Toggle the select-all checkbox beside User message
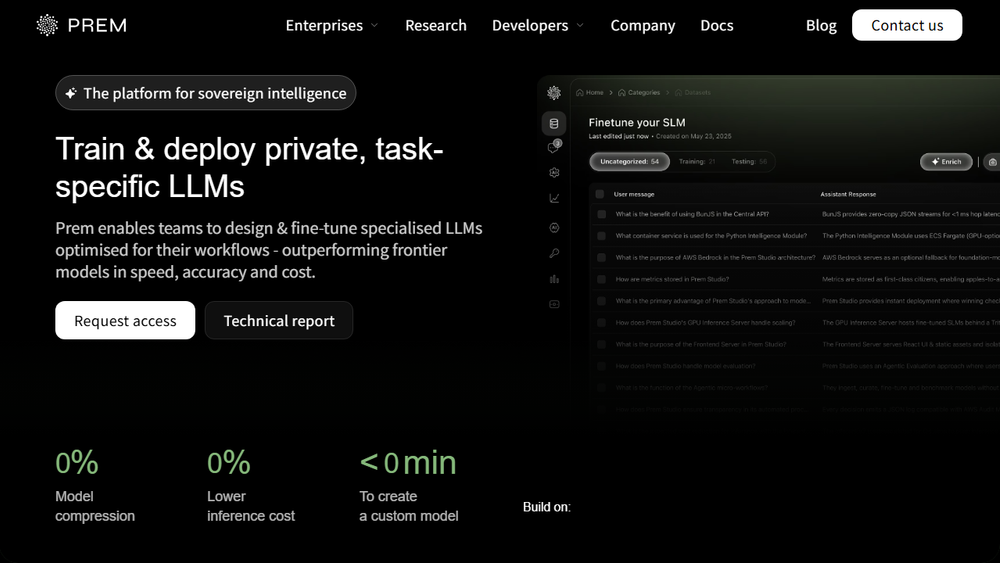The width and height of the screenshot is (1000, 563). 599,194
